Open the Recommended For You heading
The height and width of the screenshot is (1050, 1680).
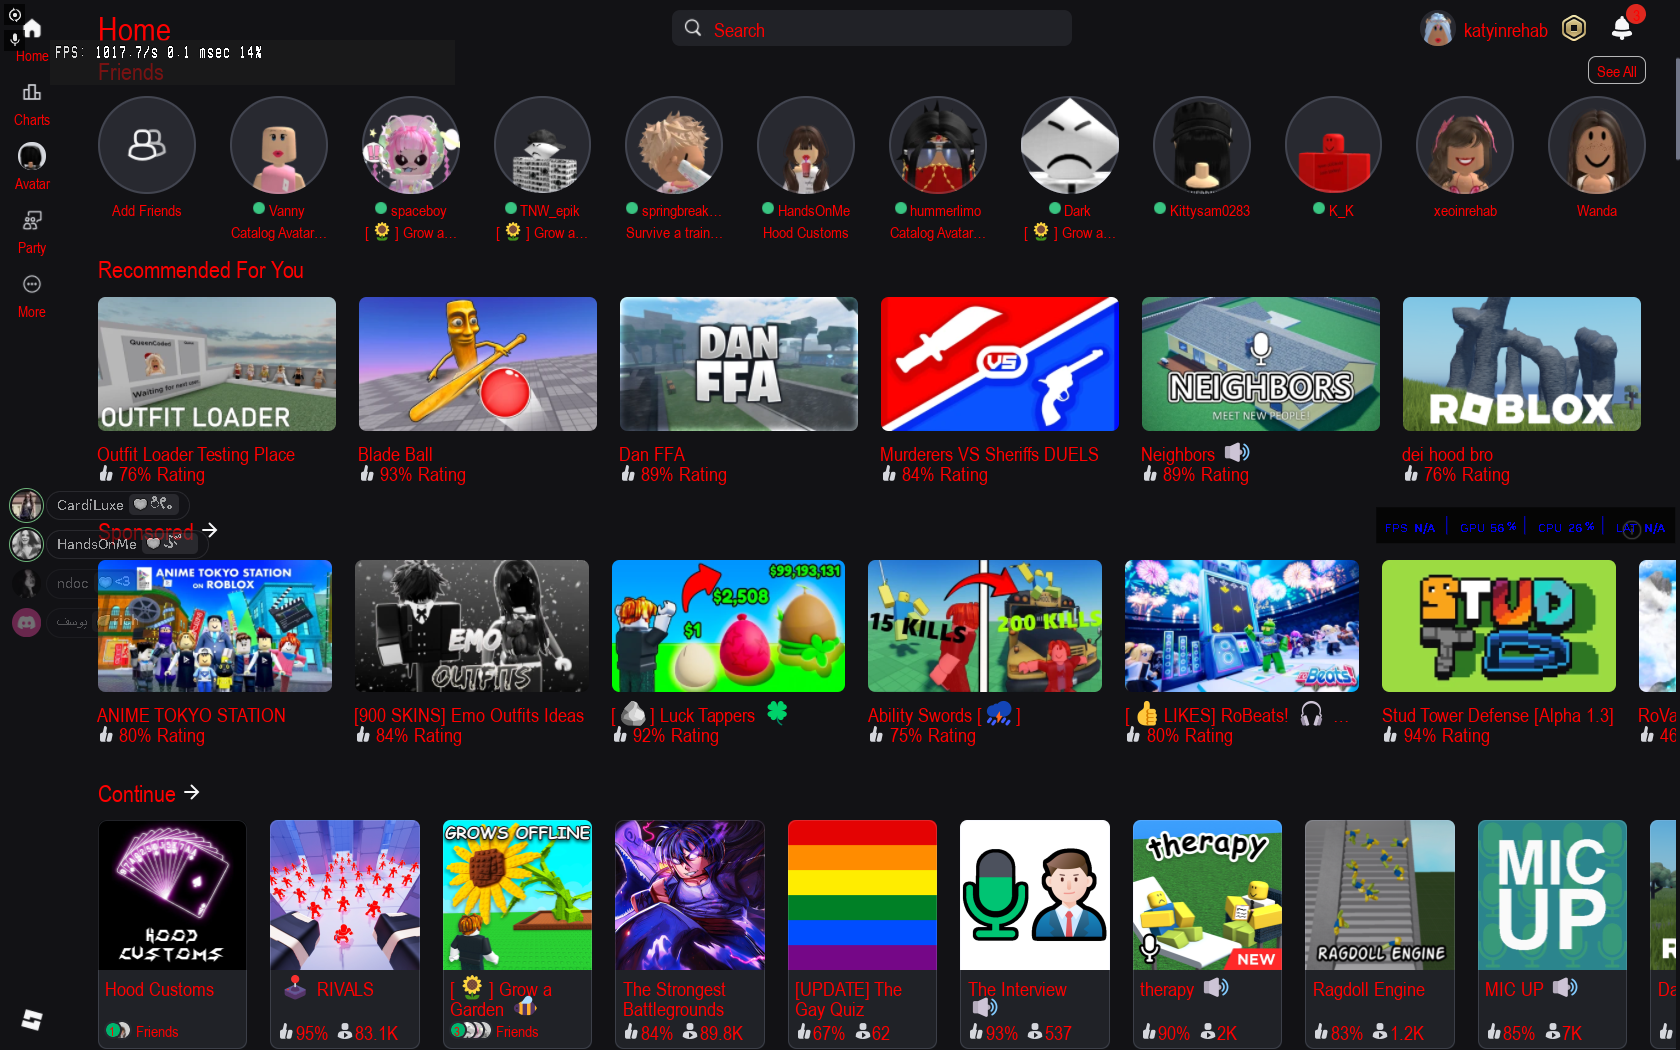pos(201,270)
